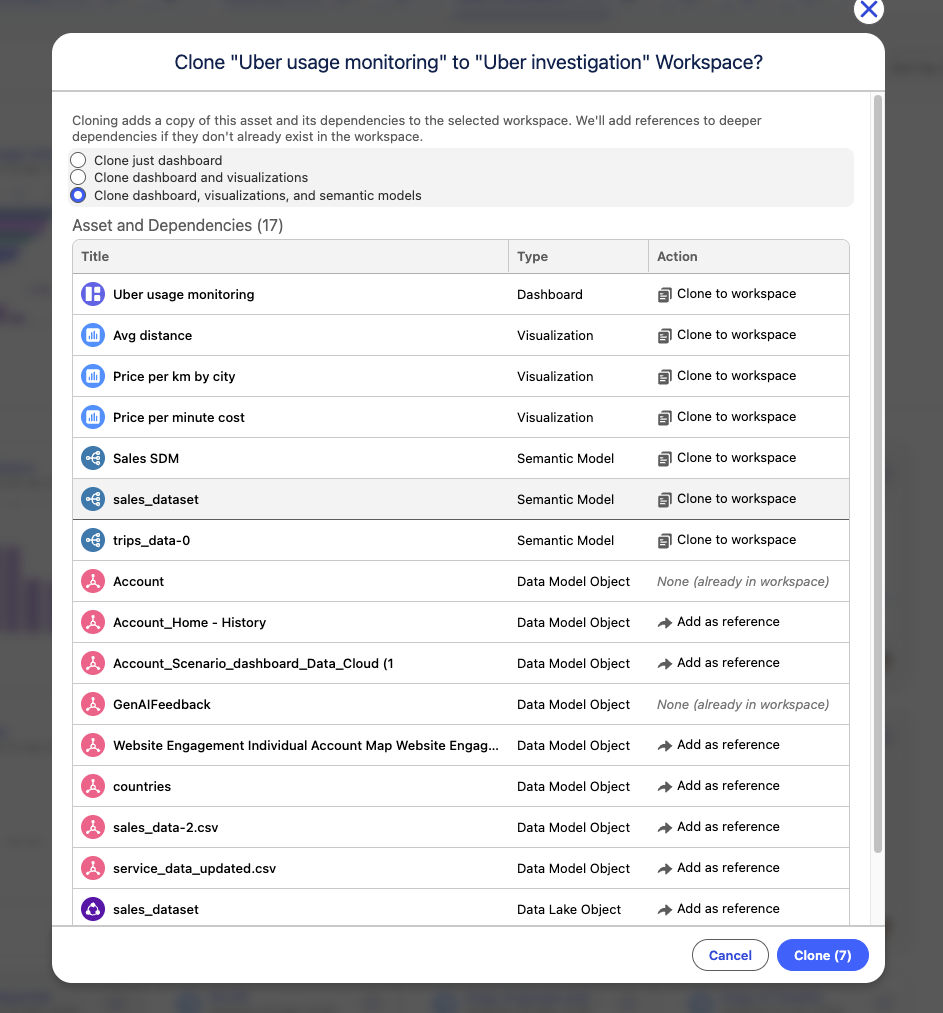The height and width of the screenshot is (1013, 943).
Task: Click the sales_dataset Semantic Model icon
Action: [x=93, y=499]
